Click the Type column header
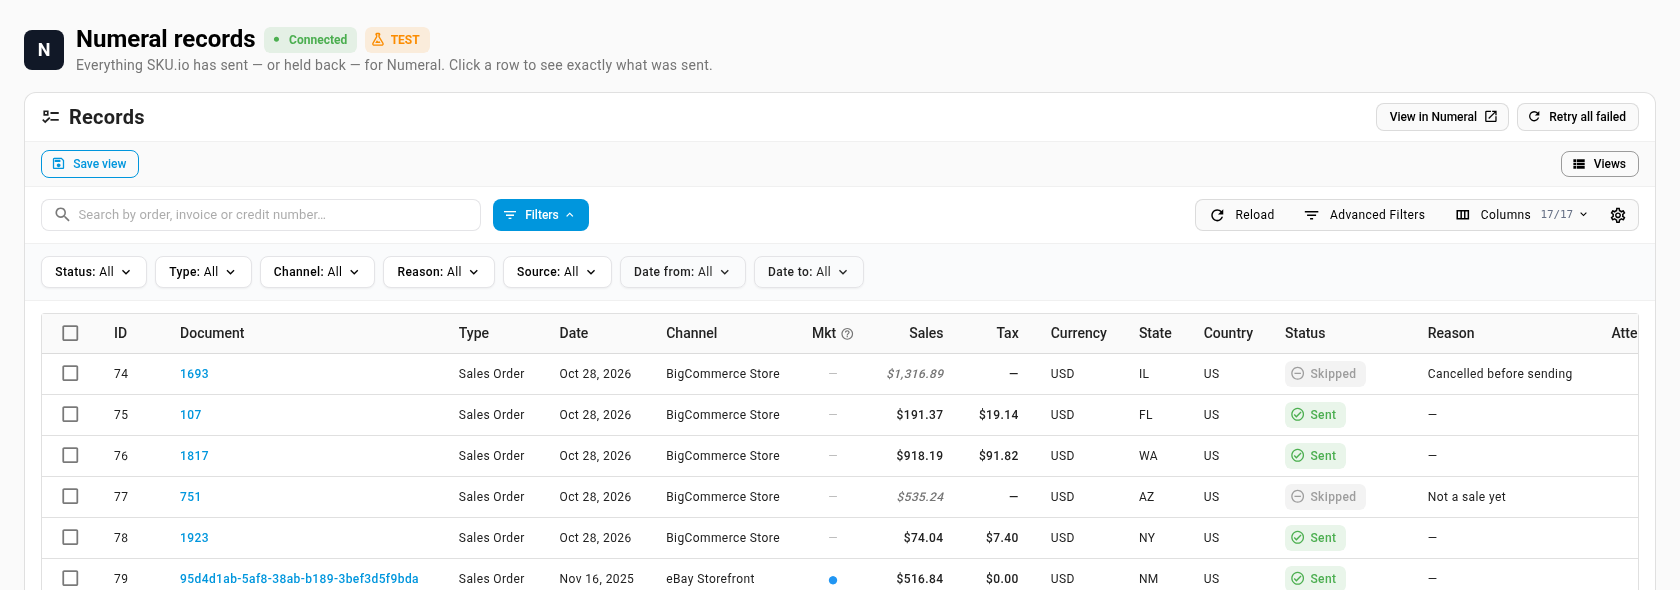Screen dimensions: 1680x590 click(474, 333)
